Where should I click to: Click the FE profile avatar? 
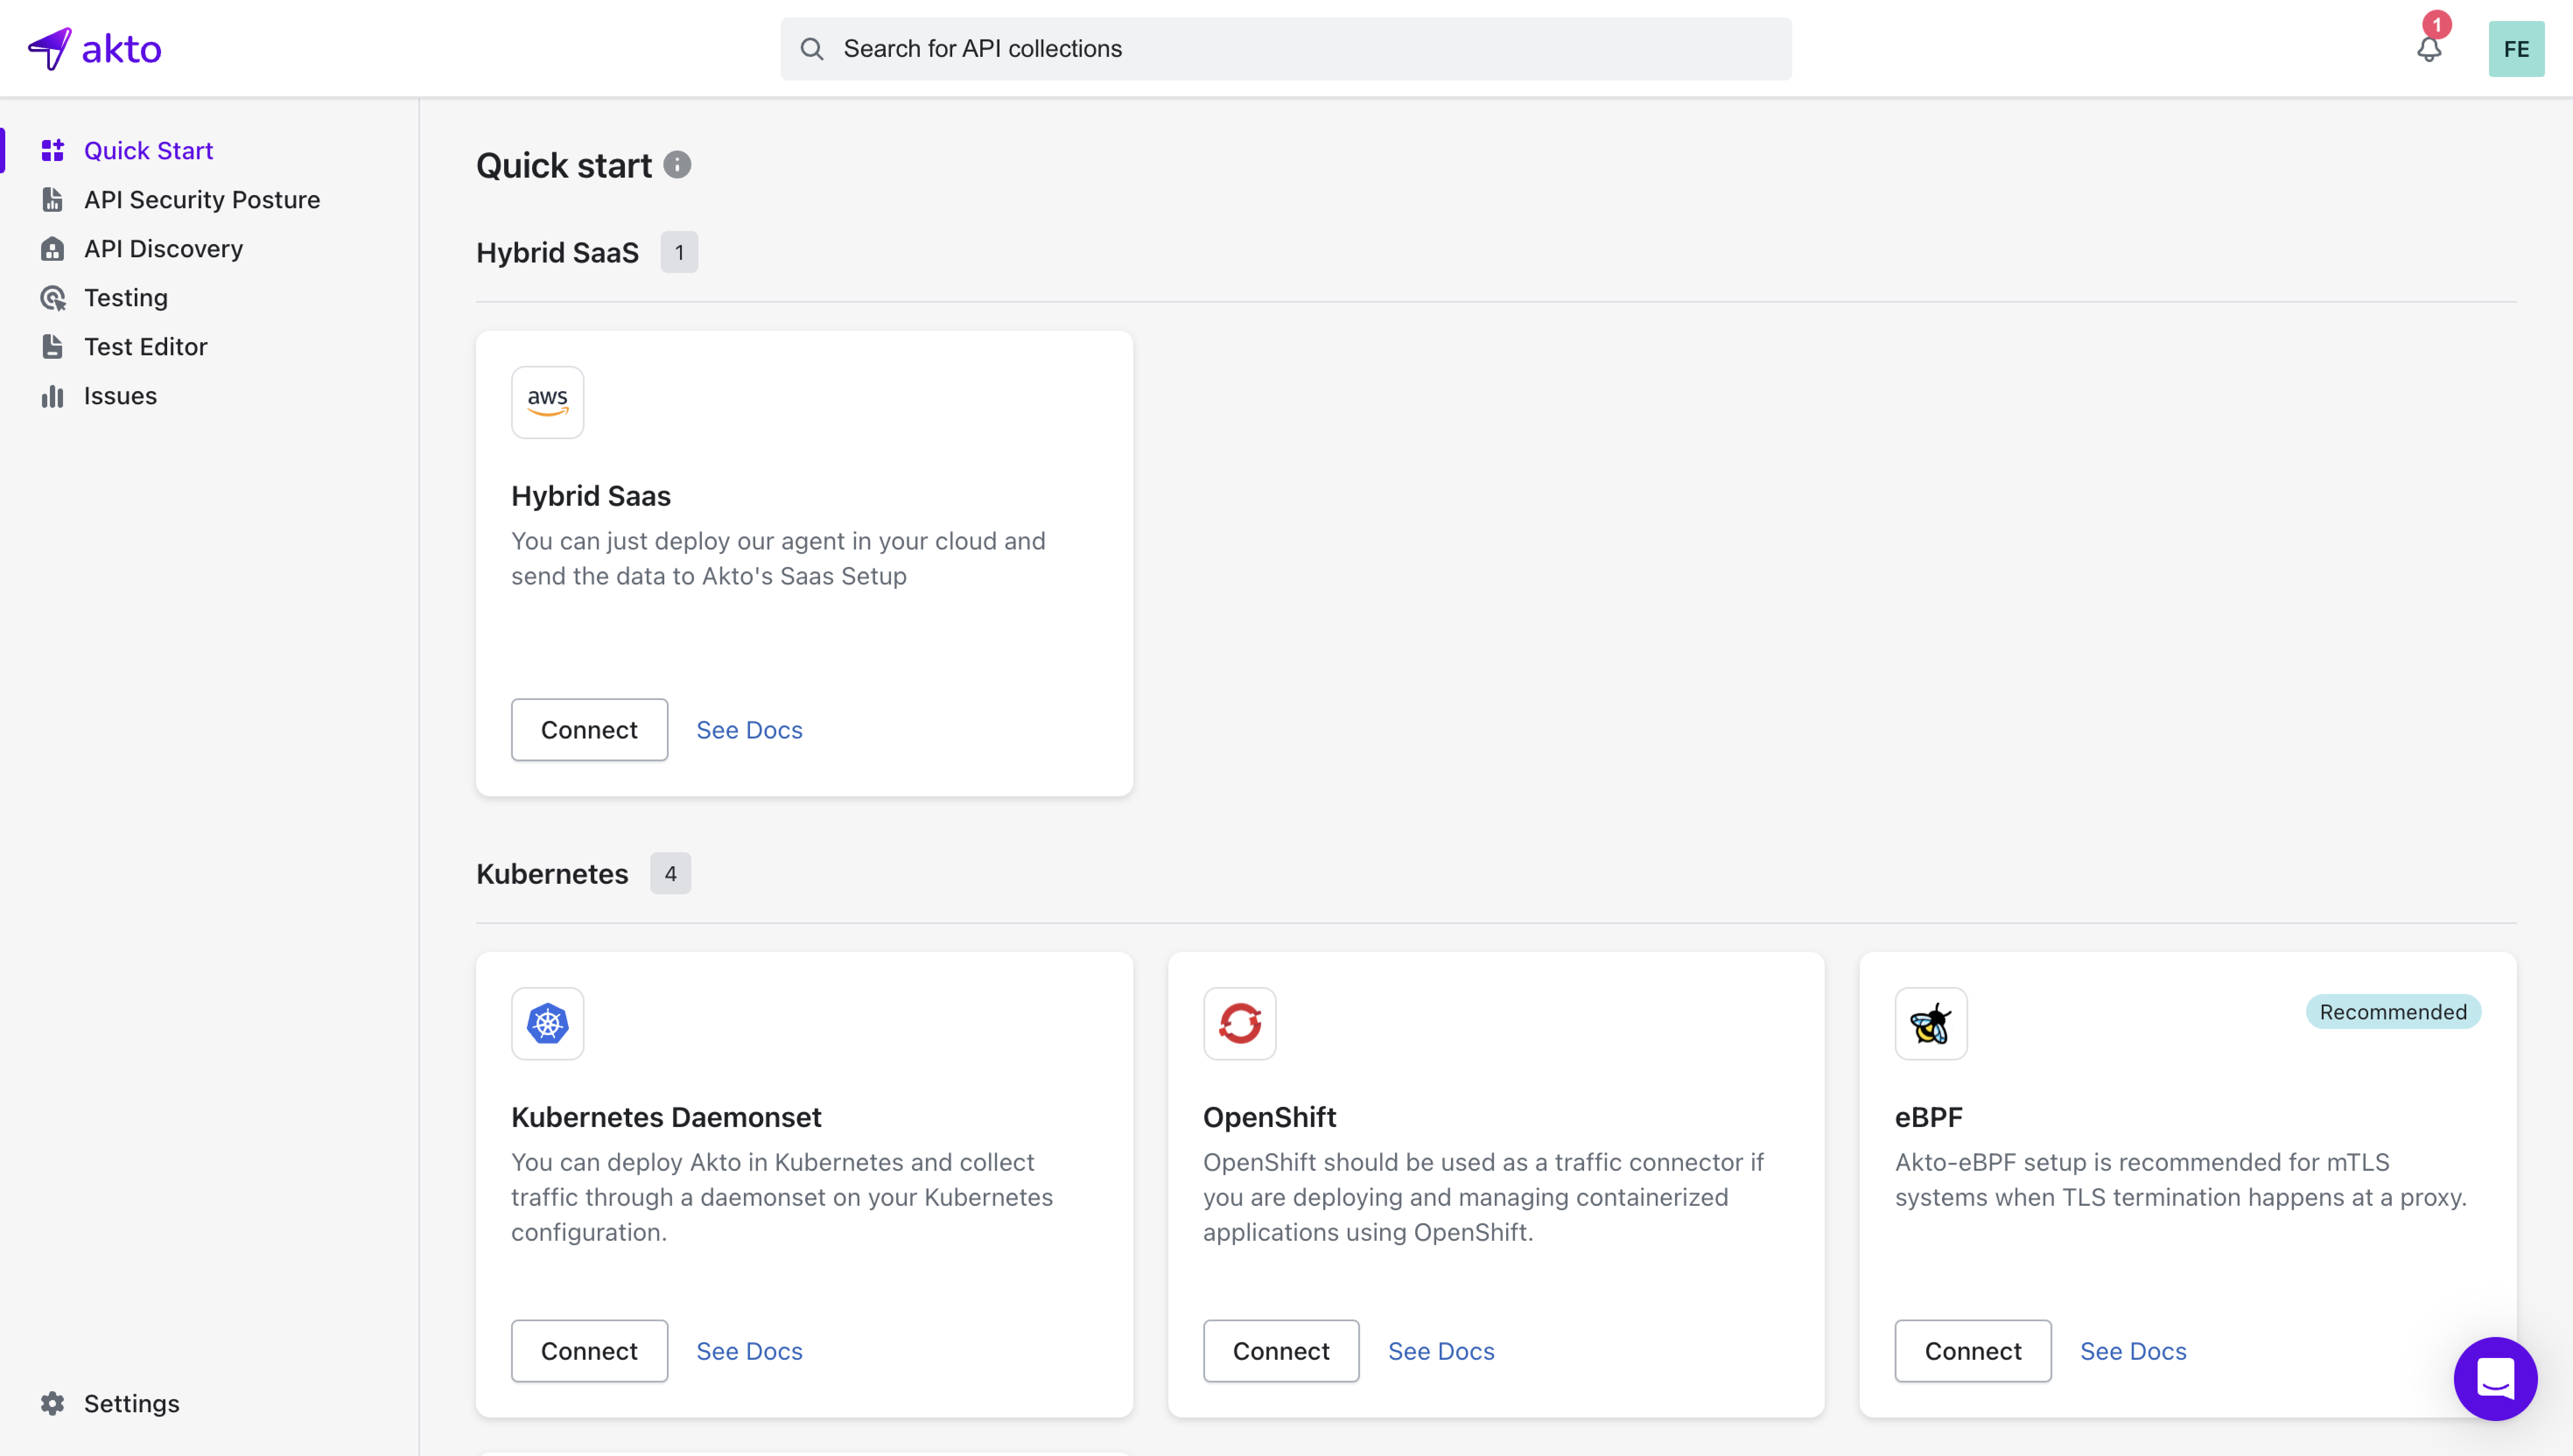[2516, 48]
